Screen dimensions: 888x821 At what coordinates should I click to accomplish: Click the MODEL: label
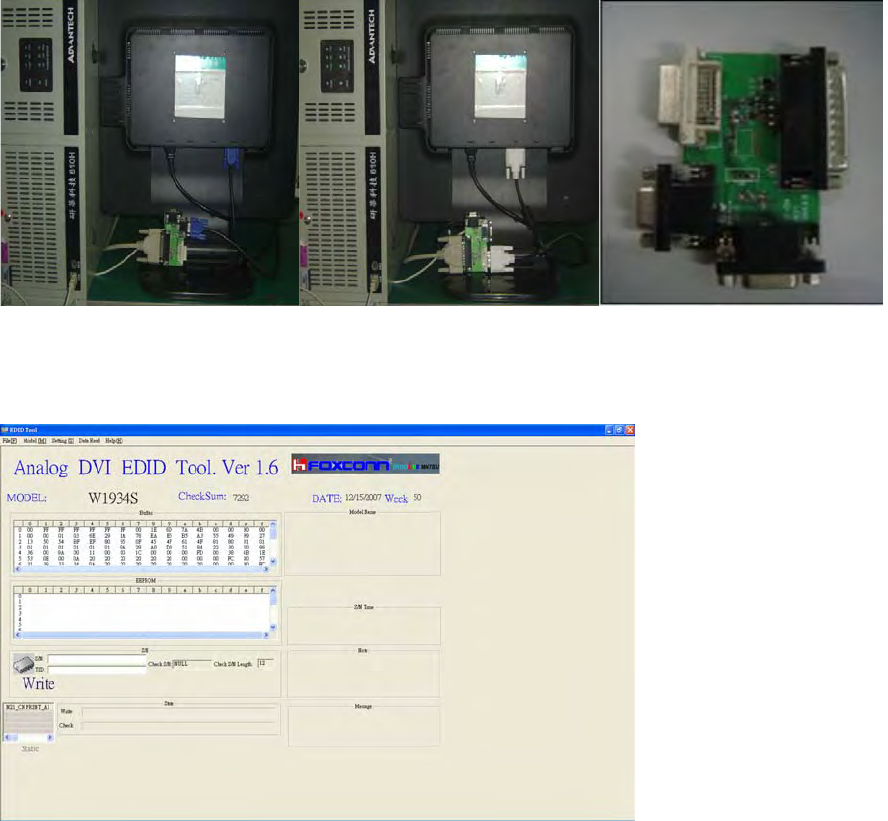tap(27, 498)
